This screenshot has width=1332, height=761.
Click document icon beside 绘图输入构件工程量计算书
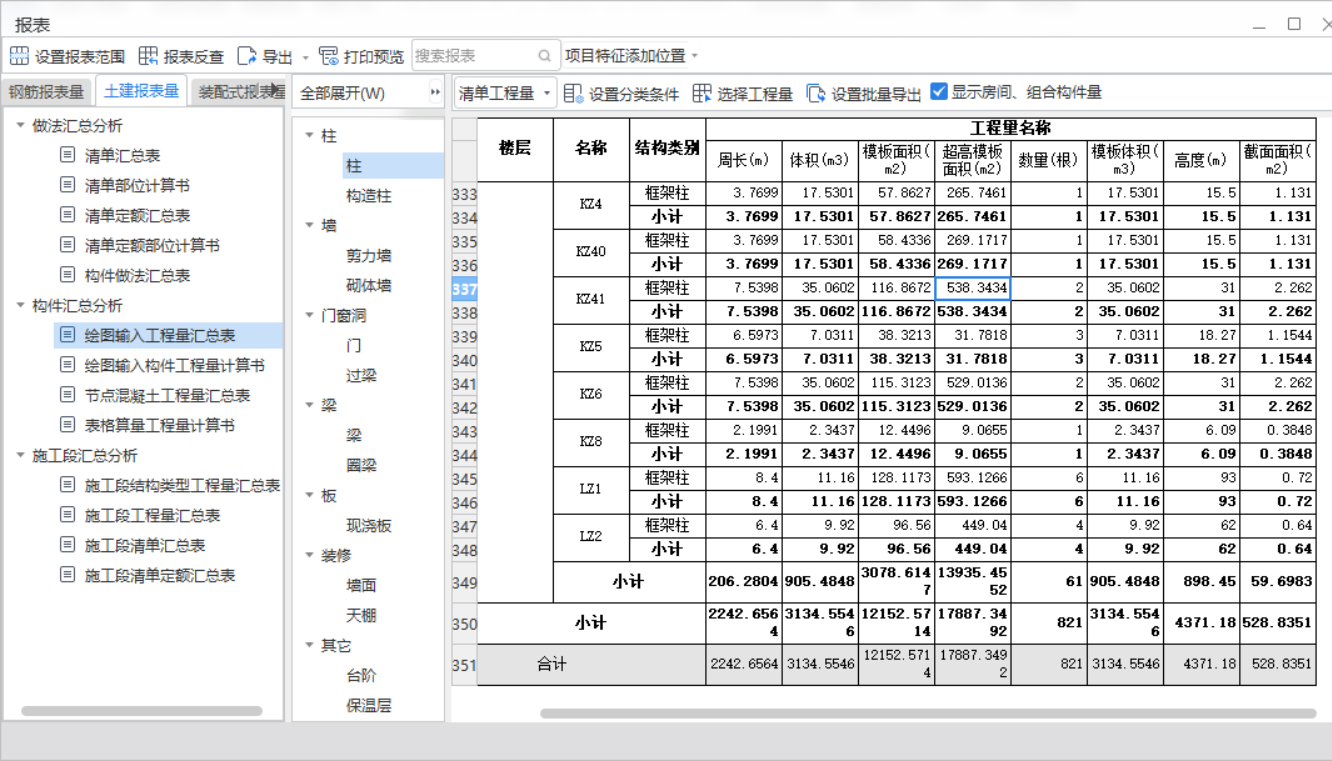(67, 365)
